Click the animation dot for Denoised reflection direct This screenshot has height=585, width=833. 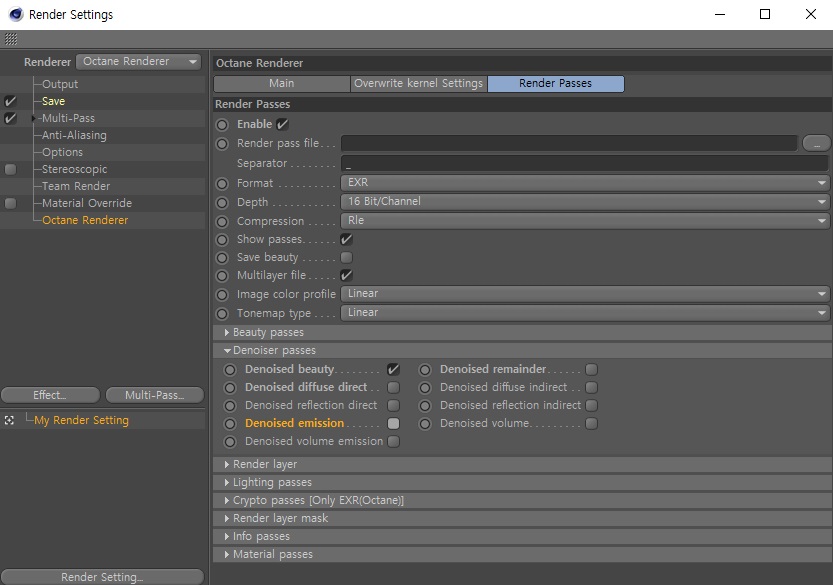coord(230,406)
